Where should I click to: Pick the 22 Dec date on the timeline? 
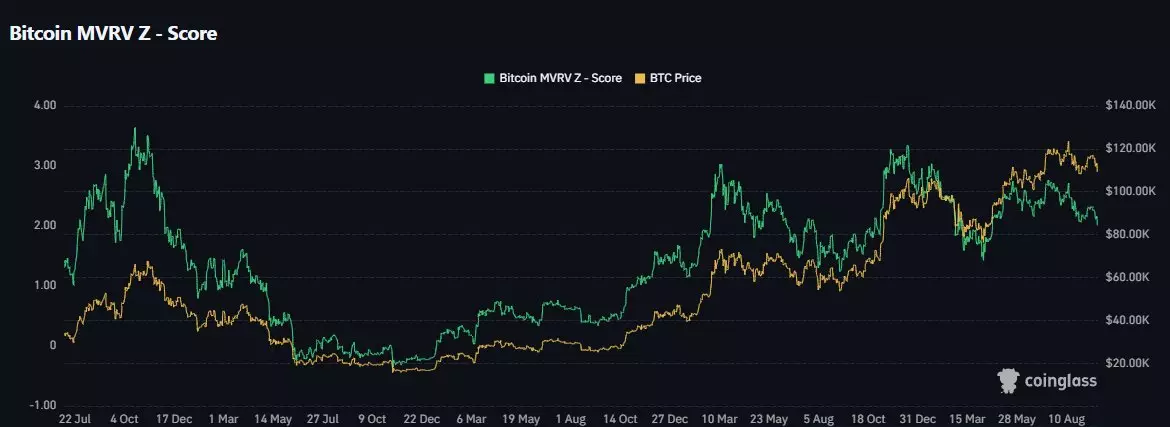tap(422, 420)
